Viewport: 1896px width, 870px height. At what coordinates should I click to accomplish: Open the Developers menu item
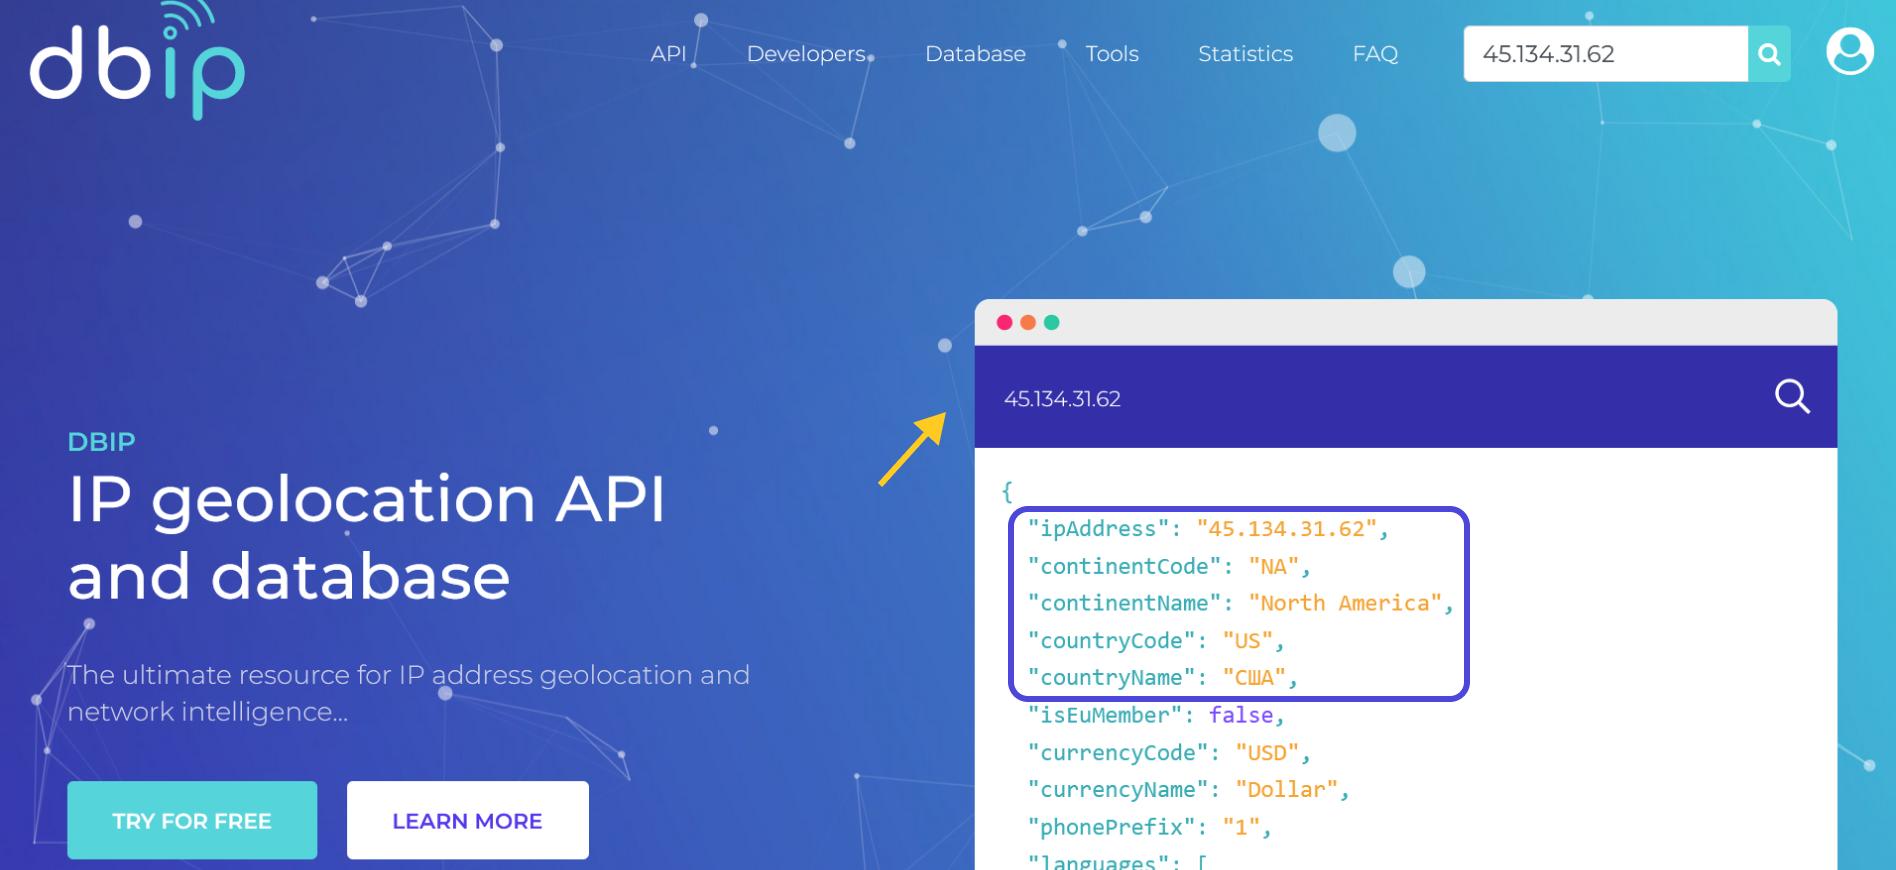coord(806,54)
